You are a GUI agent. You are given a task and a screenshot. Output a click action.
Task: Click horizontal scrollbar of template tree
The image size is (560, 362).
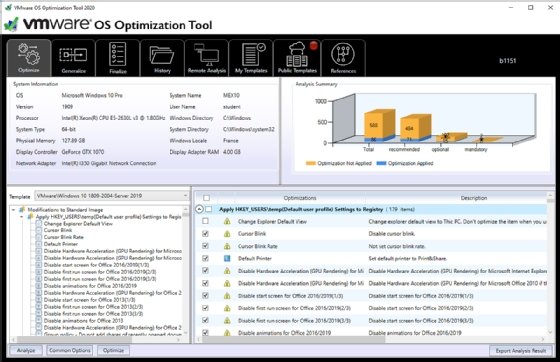pos(74,340)
